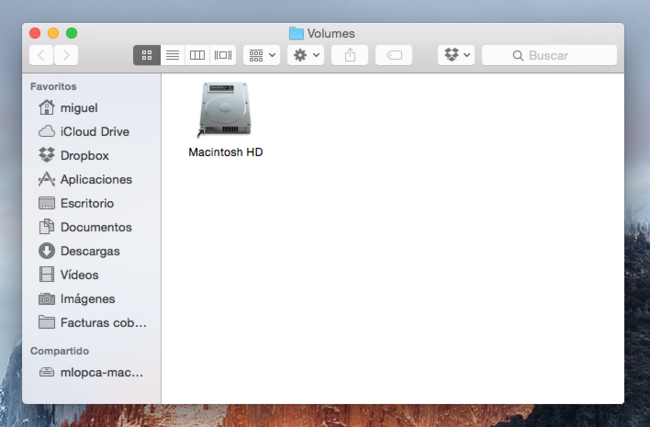Click the Edit Tags toolbar button

pos(394,55)
